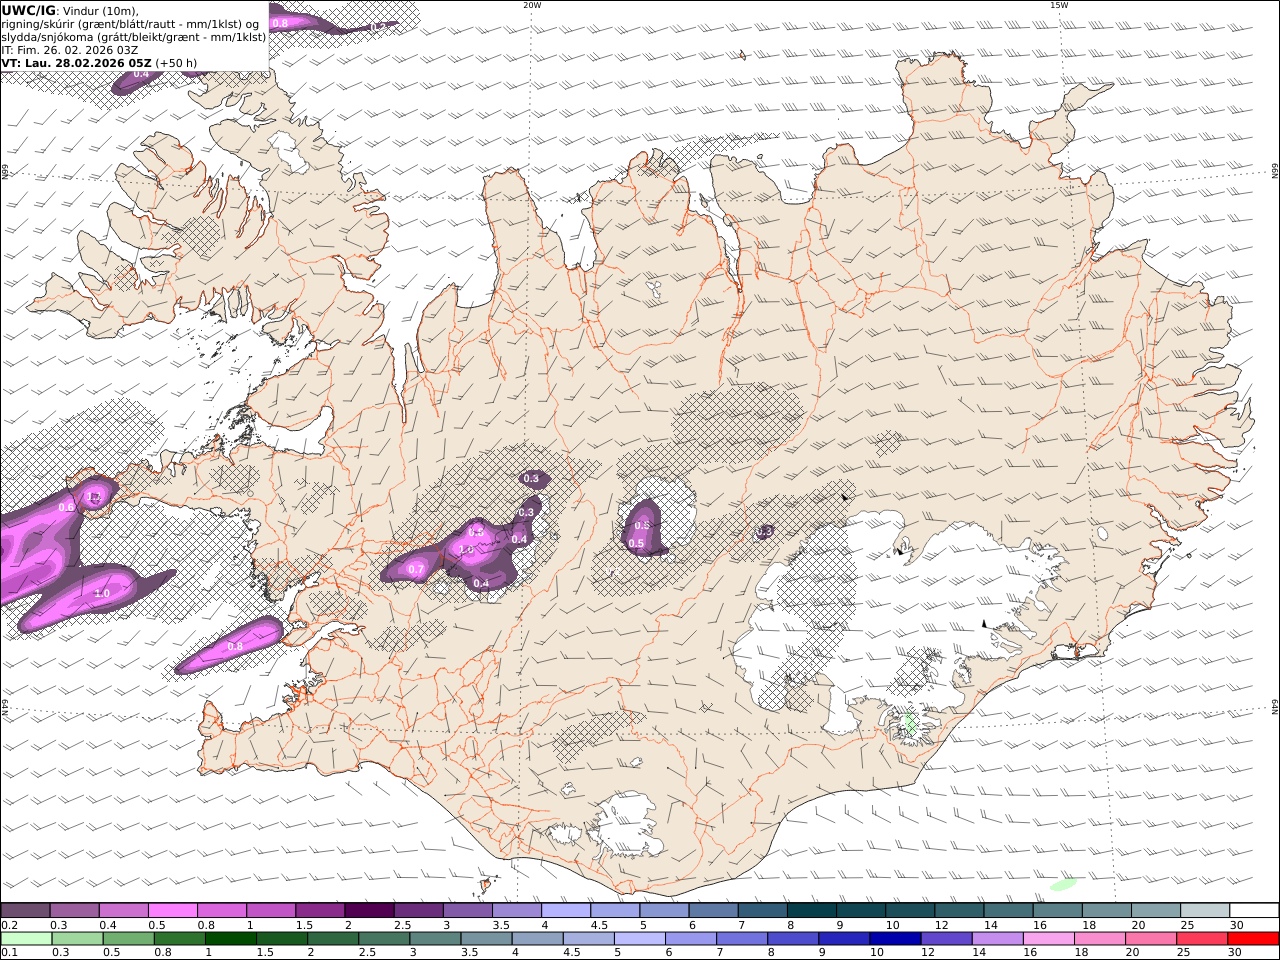The height and width of the screenshot is (960, 1280).
Task: Pick the light lavender 4–4.5 snow swatch
Action: (x=565, y=911)
